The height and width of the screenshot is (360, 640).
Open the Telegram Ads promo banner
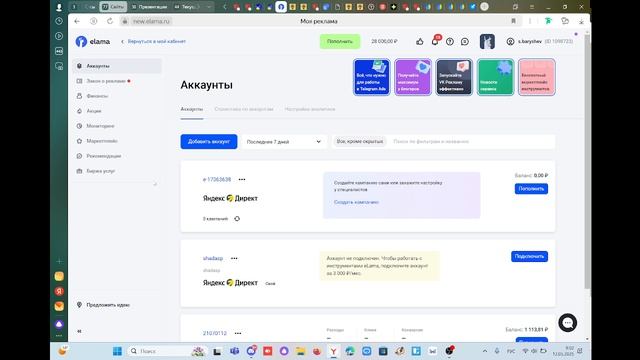pos(371,77)
